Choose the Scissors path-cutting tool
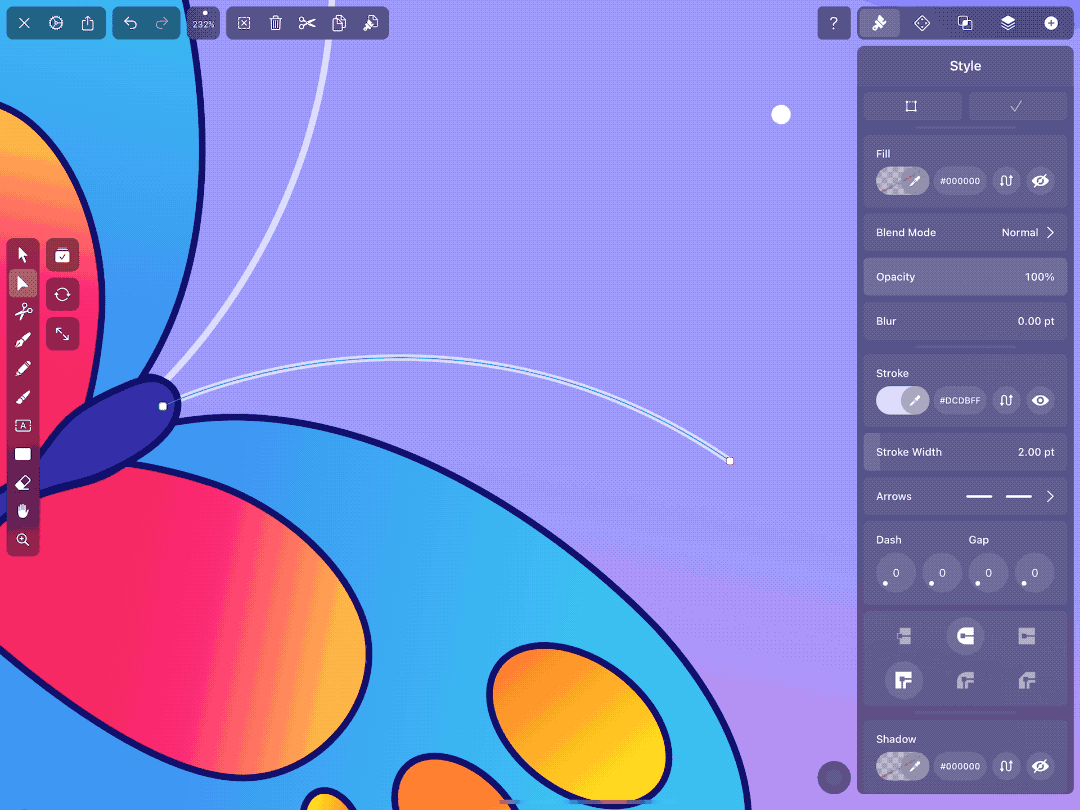 (x=23, y=312)
